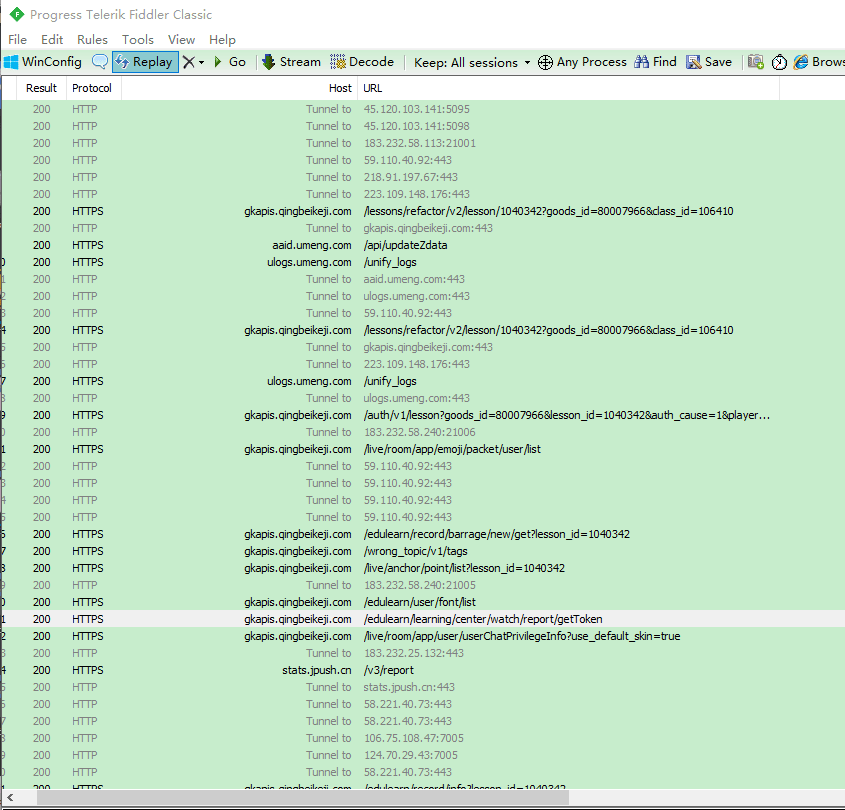
Task: Select the /auth/v1/lesson session row
Action: (x=424, y=416)
